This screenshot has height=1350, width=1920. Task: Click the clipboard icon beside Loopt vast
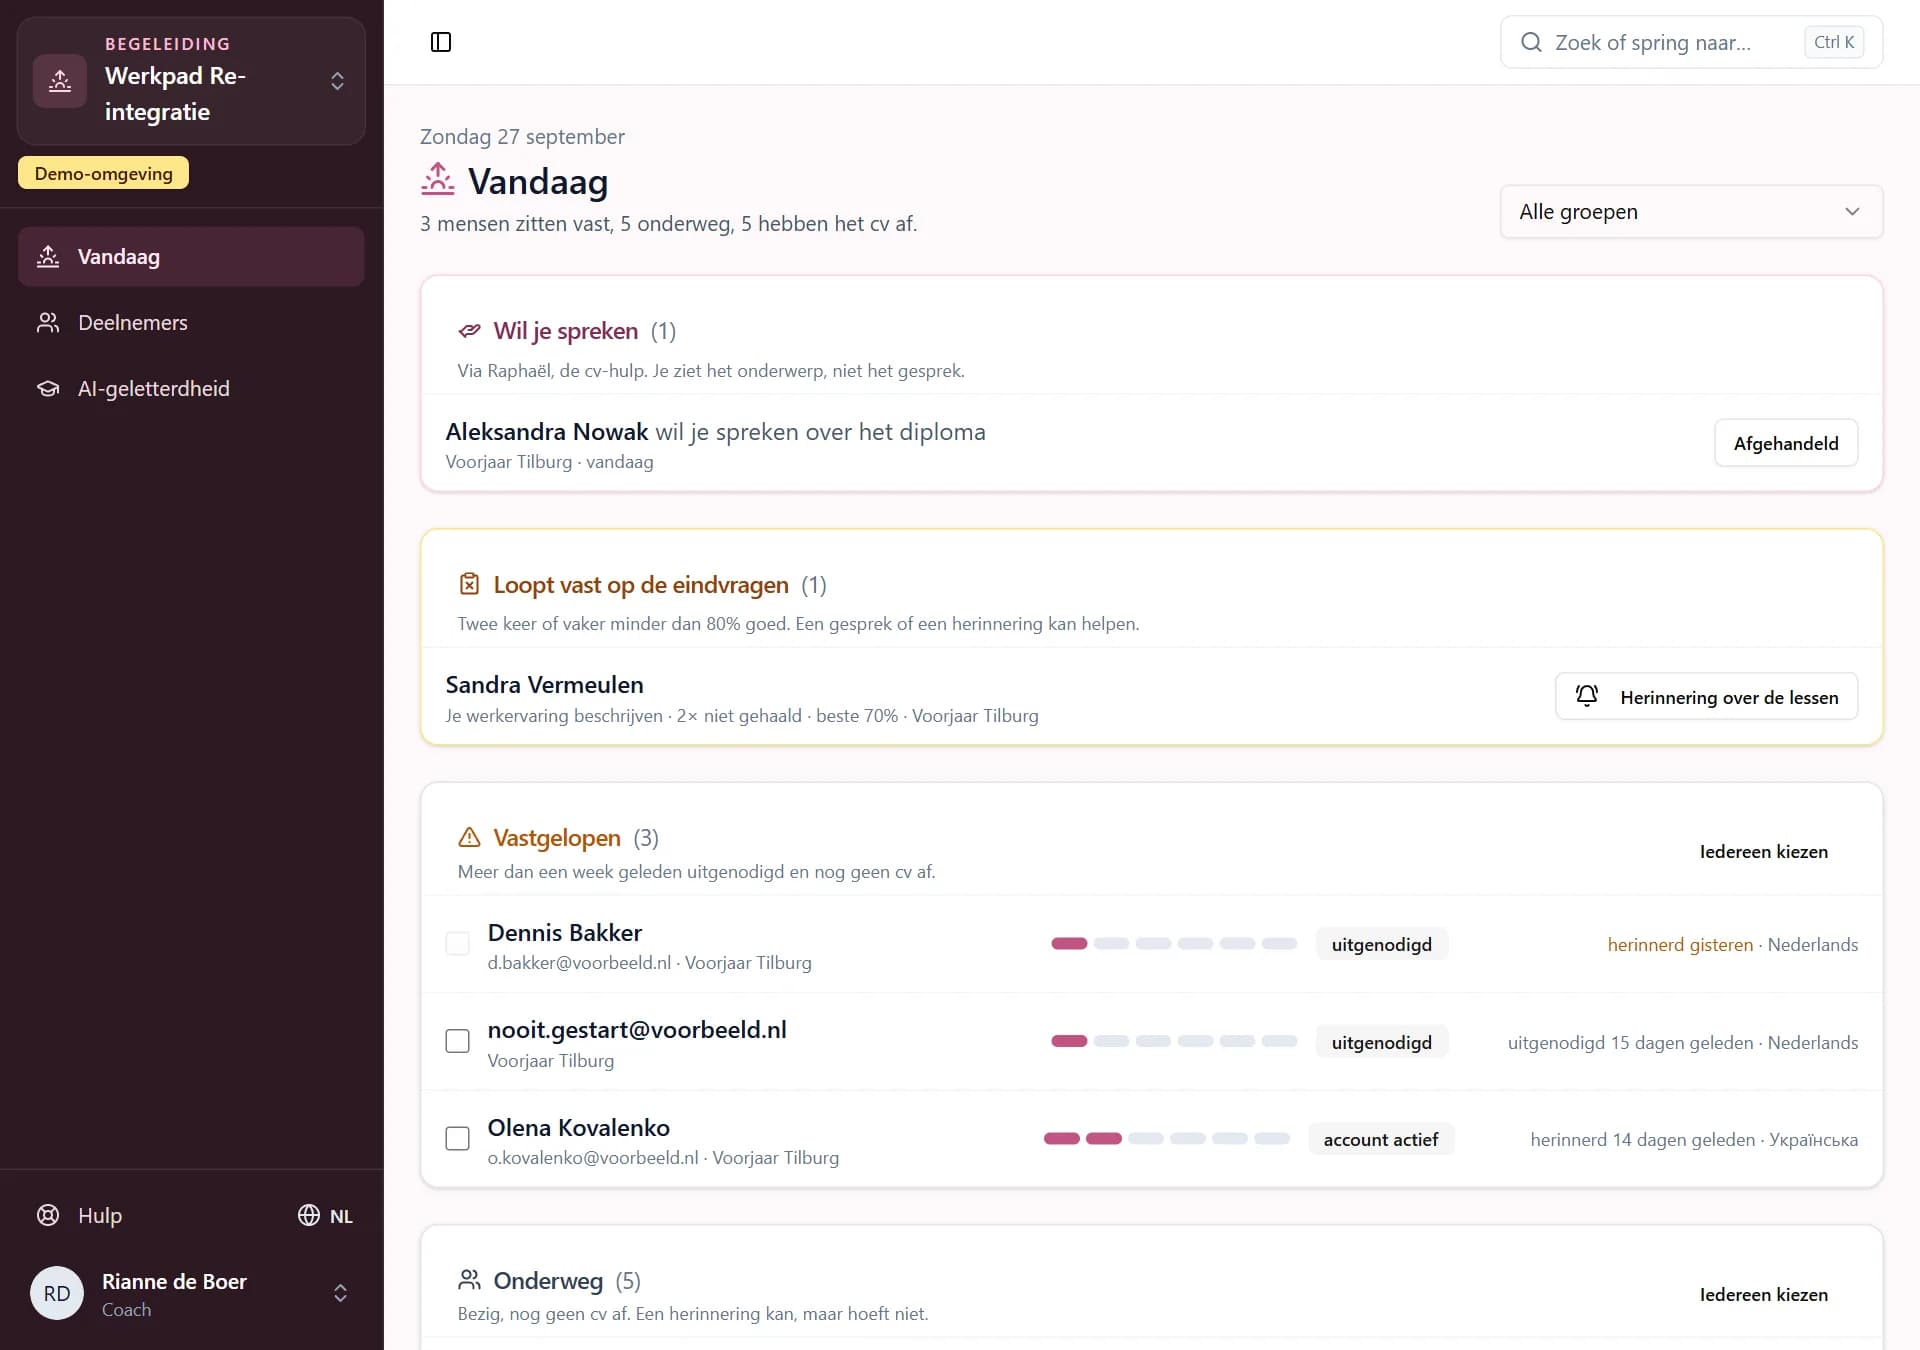[469, 584]
